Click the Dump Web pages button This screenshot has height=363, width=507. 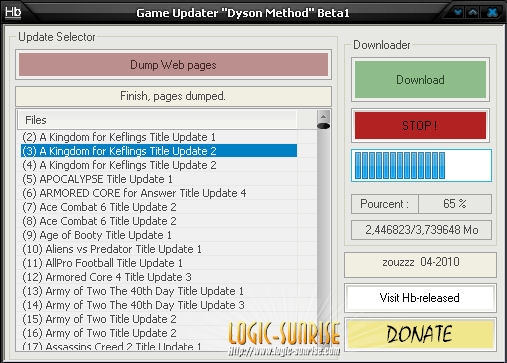point(173,65)
